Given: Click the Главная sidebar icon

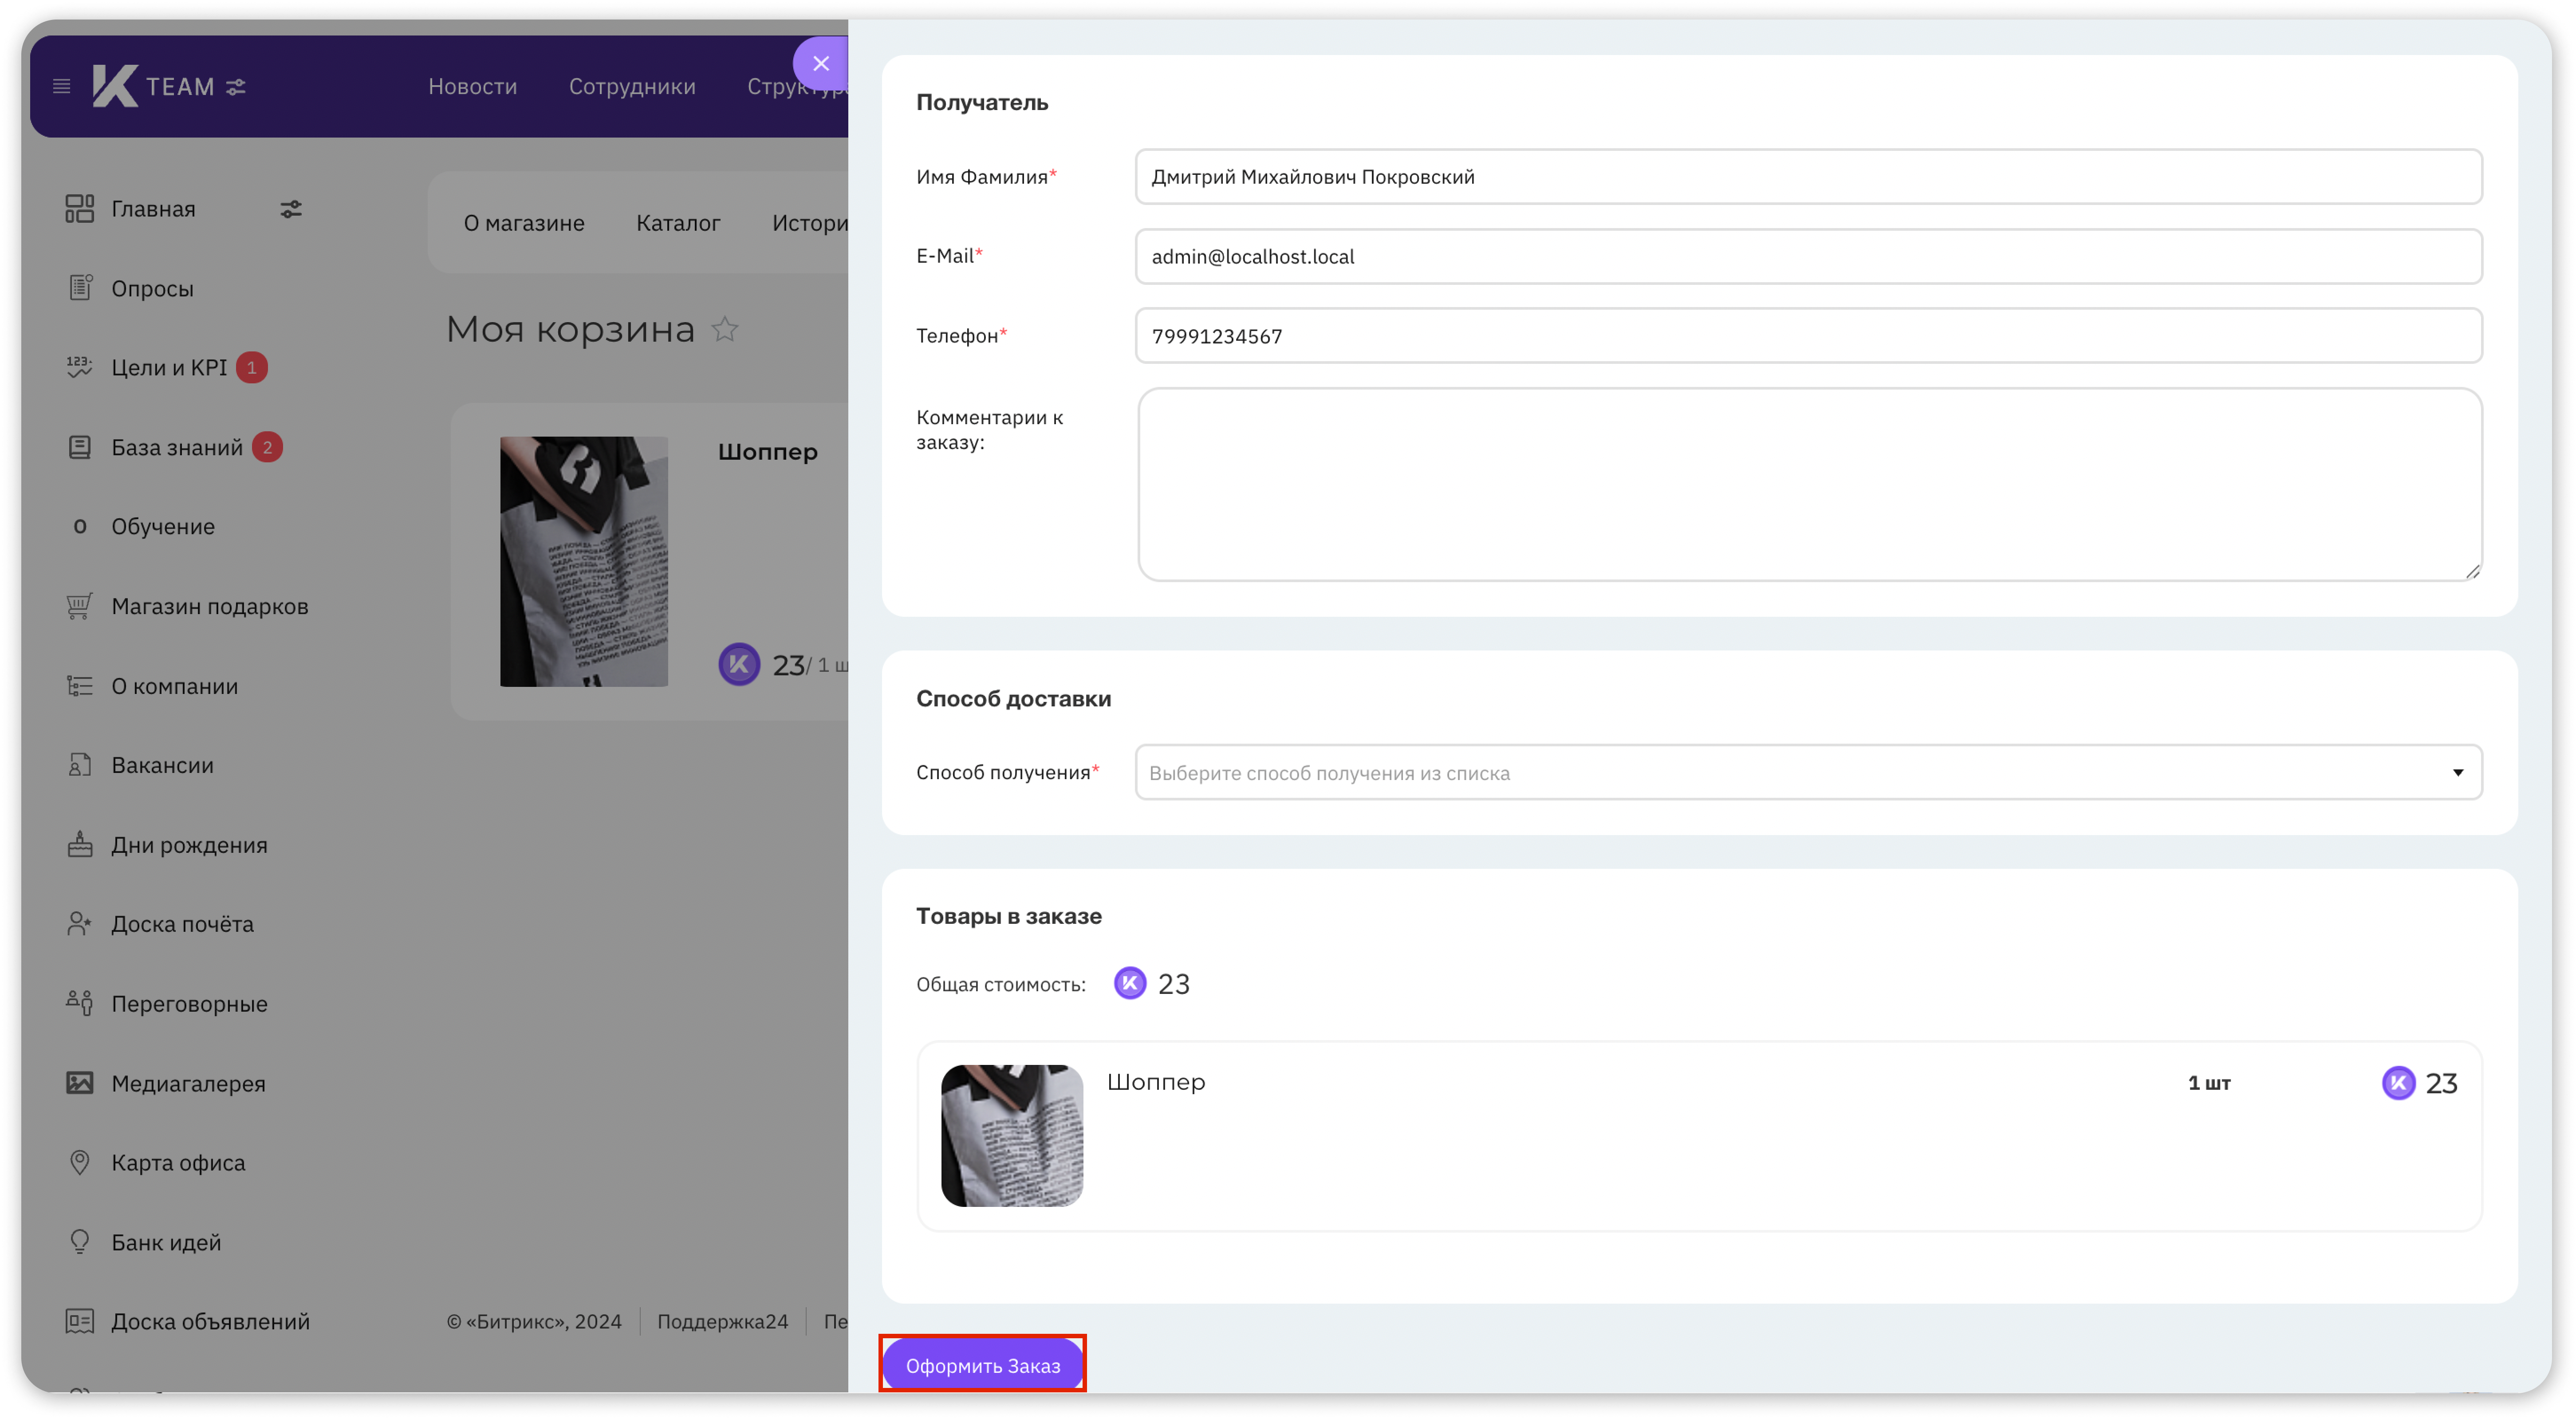Looking at the screenshot, I should point(79,208).
